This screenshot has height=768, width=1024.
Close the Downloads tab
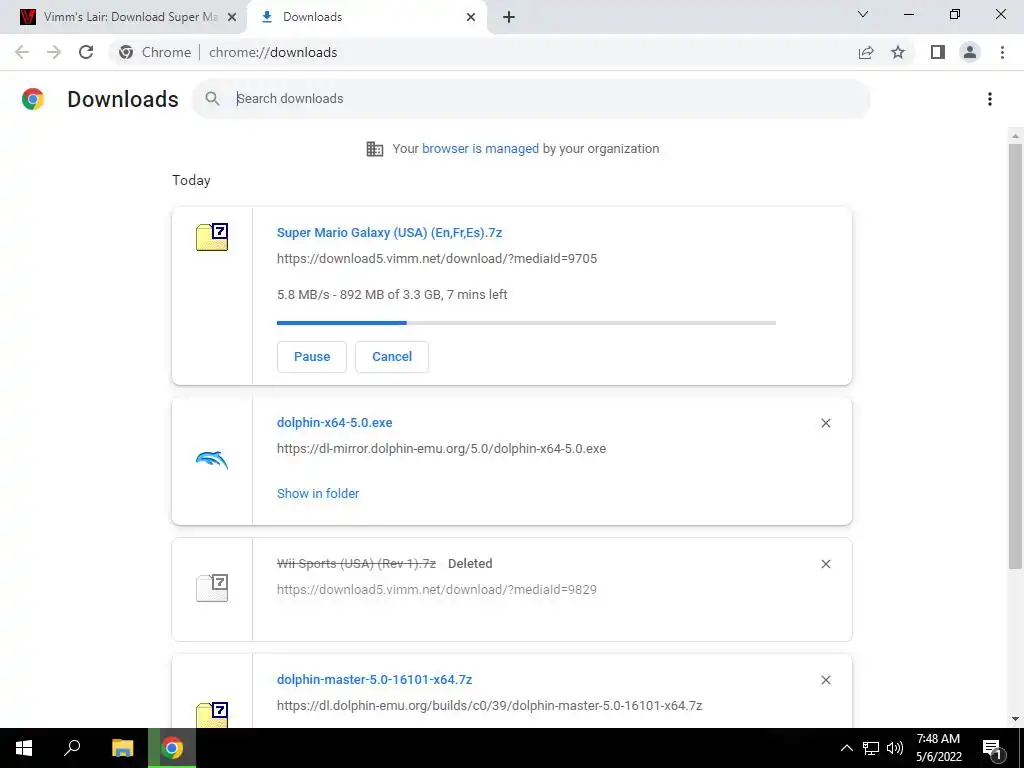click(471, 17)
